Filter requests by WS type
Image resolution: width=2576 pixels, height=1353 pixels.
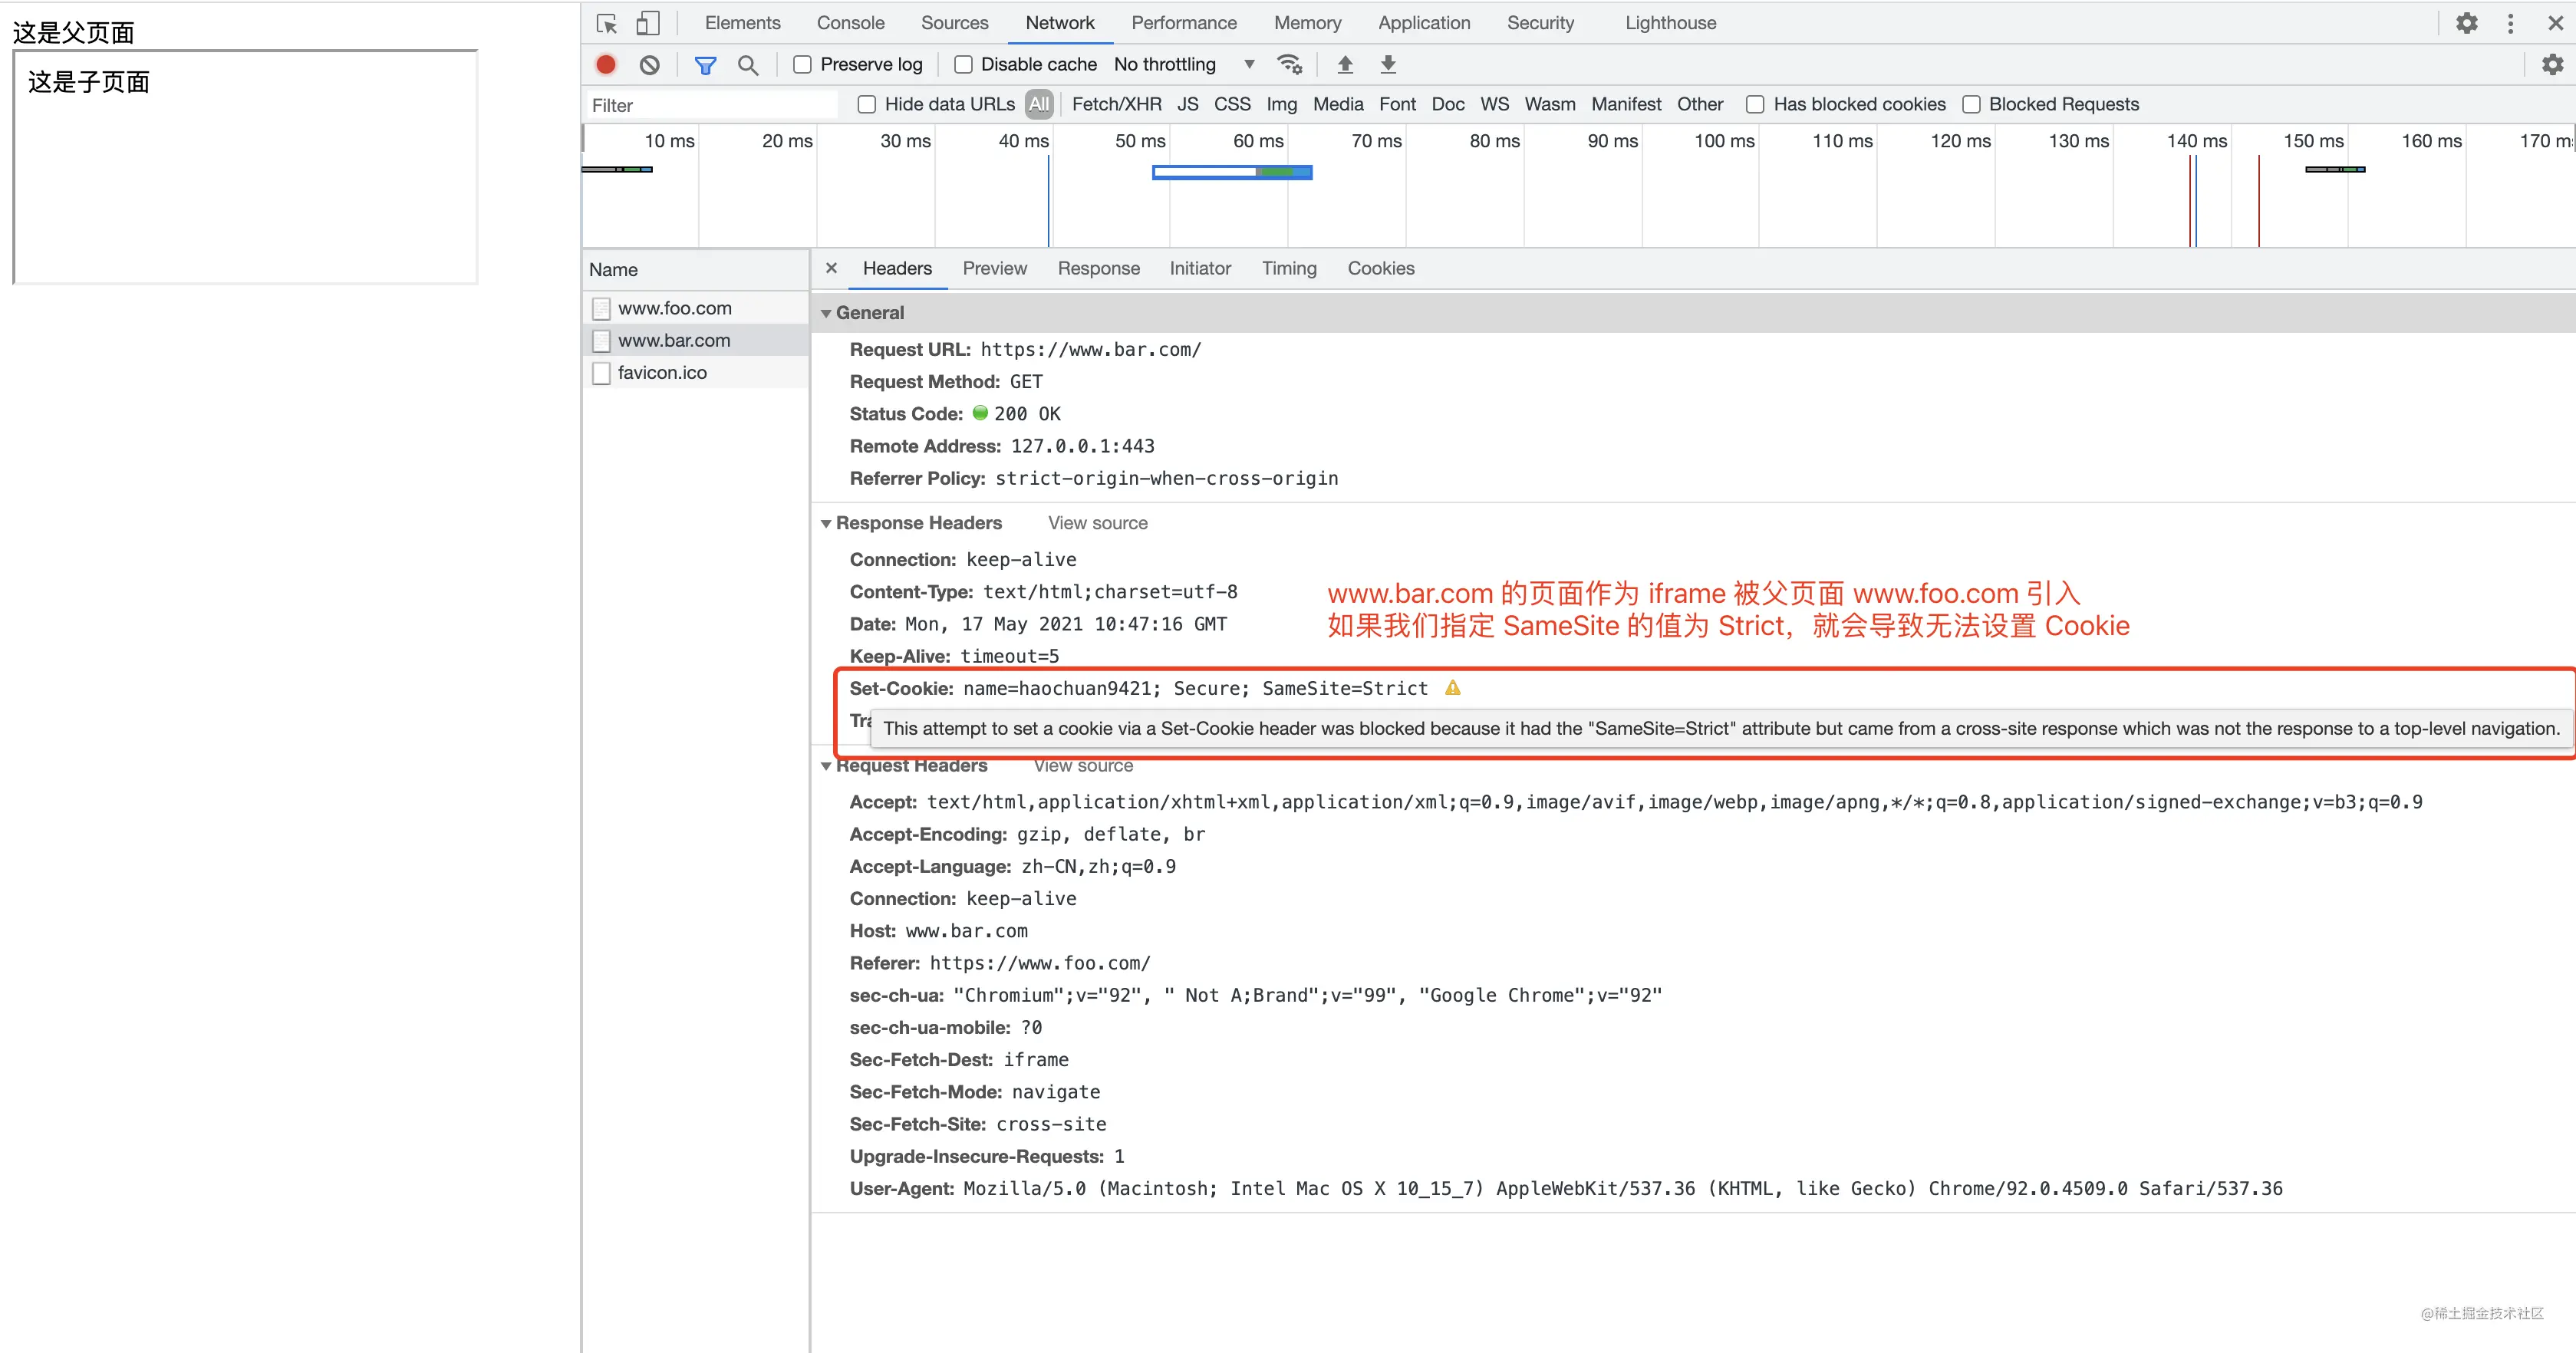click(x=1494, y=104)
